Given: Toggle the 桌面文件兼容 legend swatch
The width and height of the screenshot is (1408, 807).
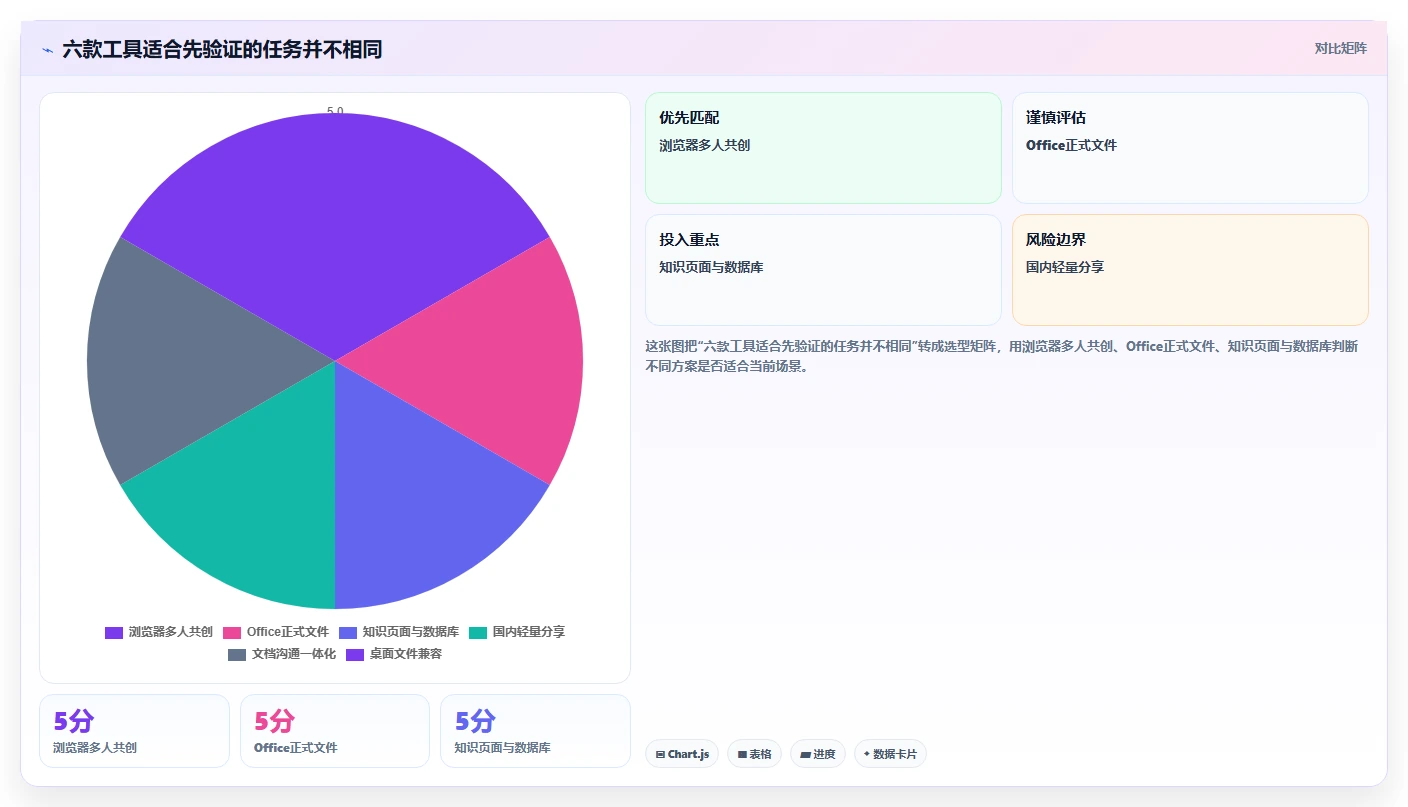Looking at the screenshot, I should point(355,654).
